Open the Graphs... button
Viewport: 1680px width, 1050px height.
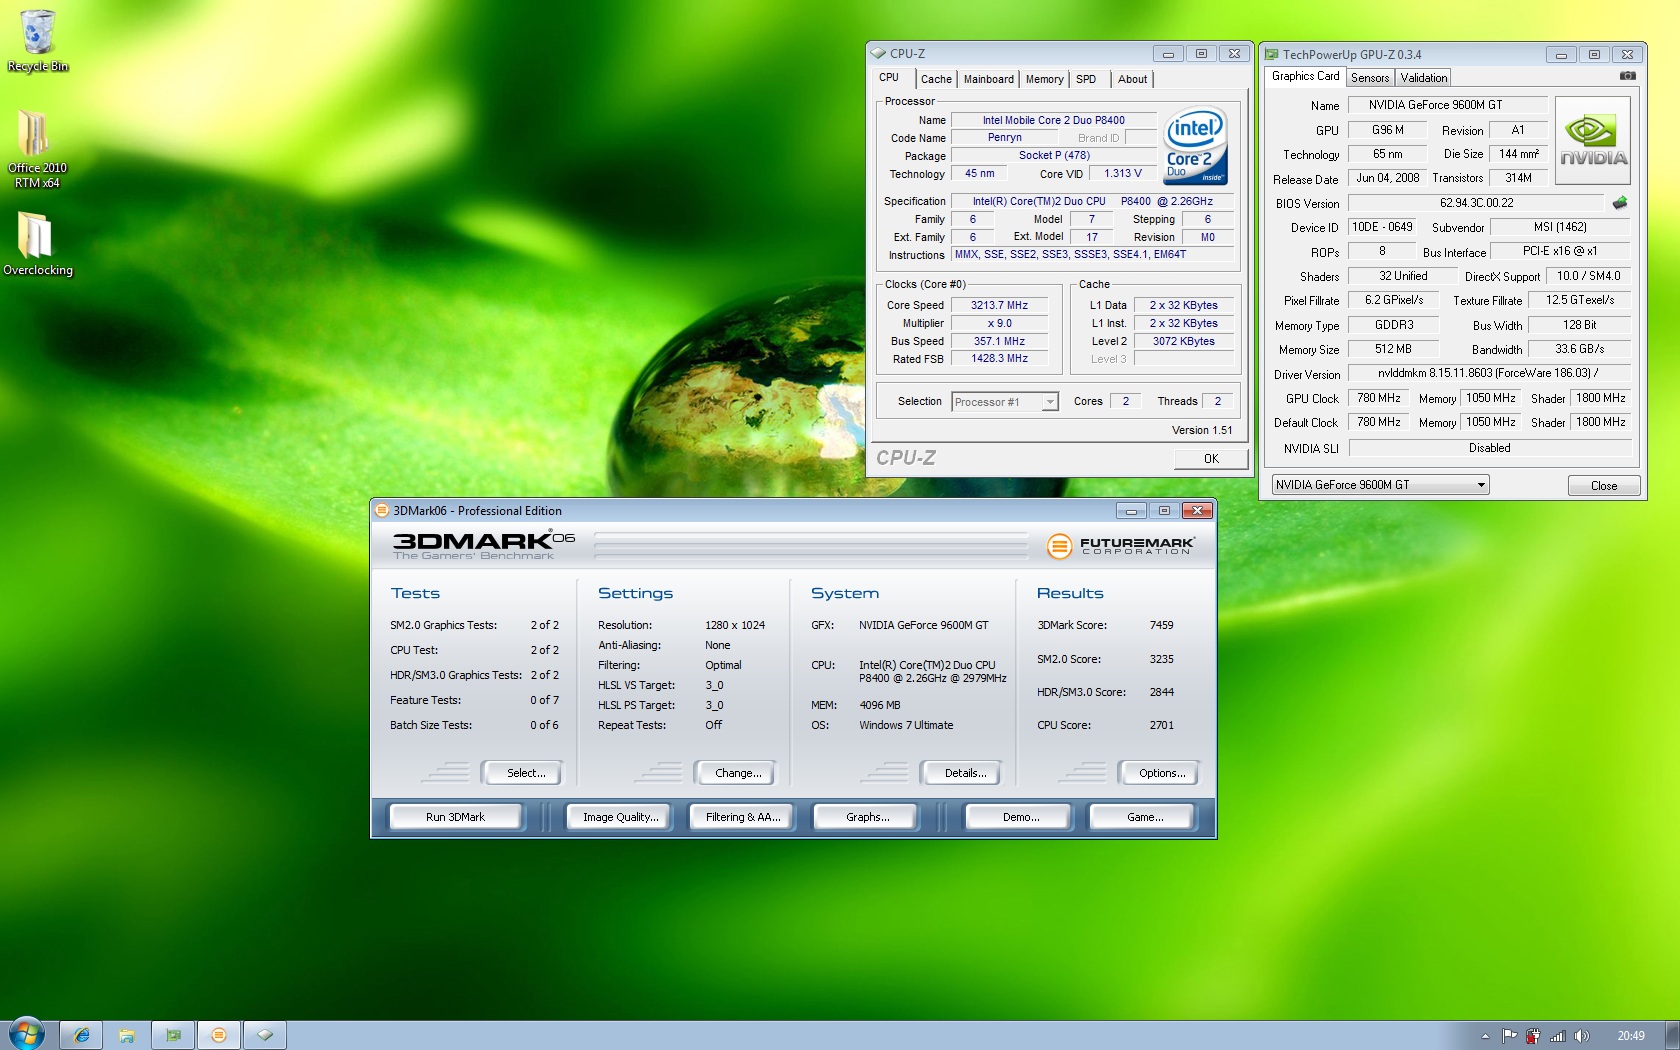[866, 817]
